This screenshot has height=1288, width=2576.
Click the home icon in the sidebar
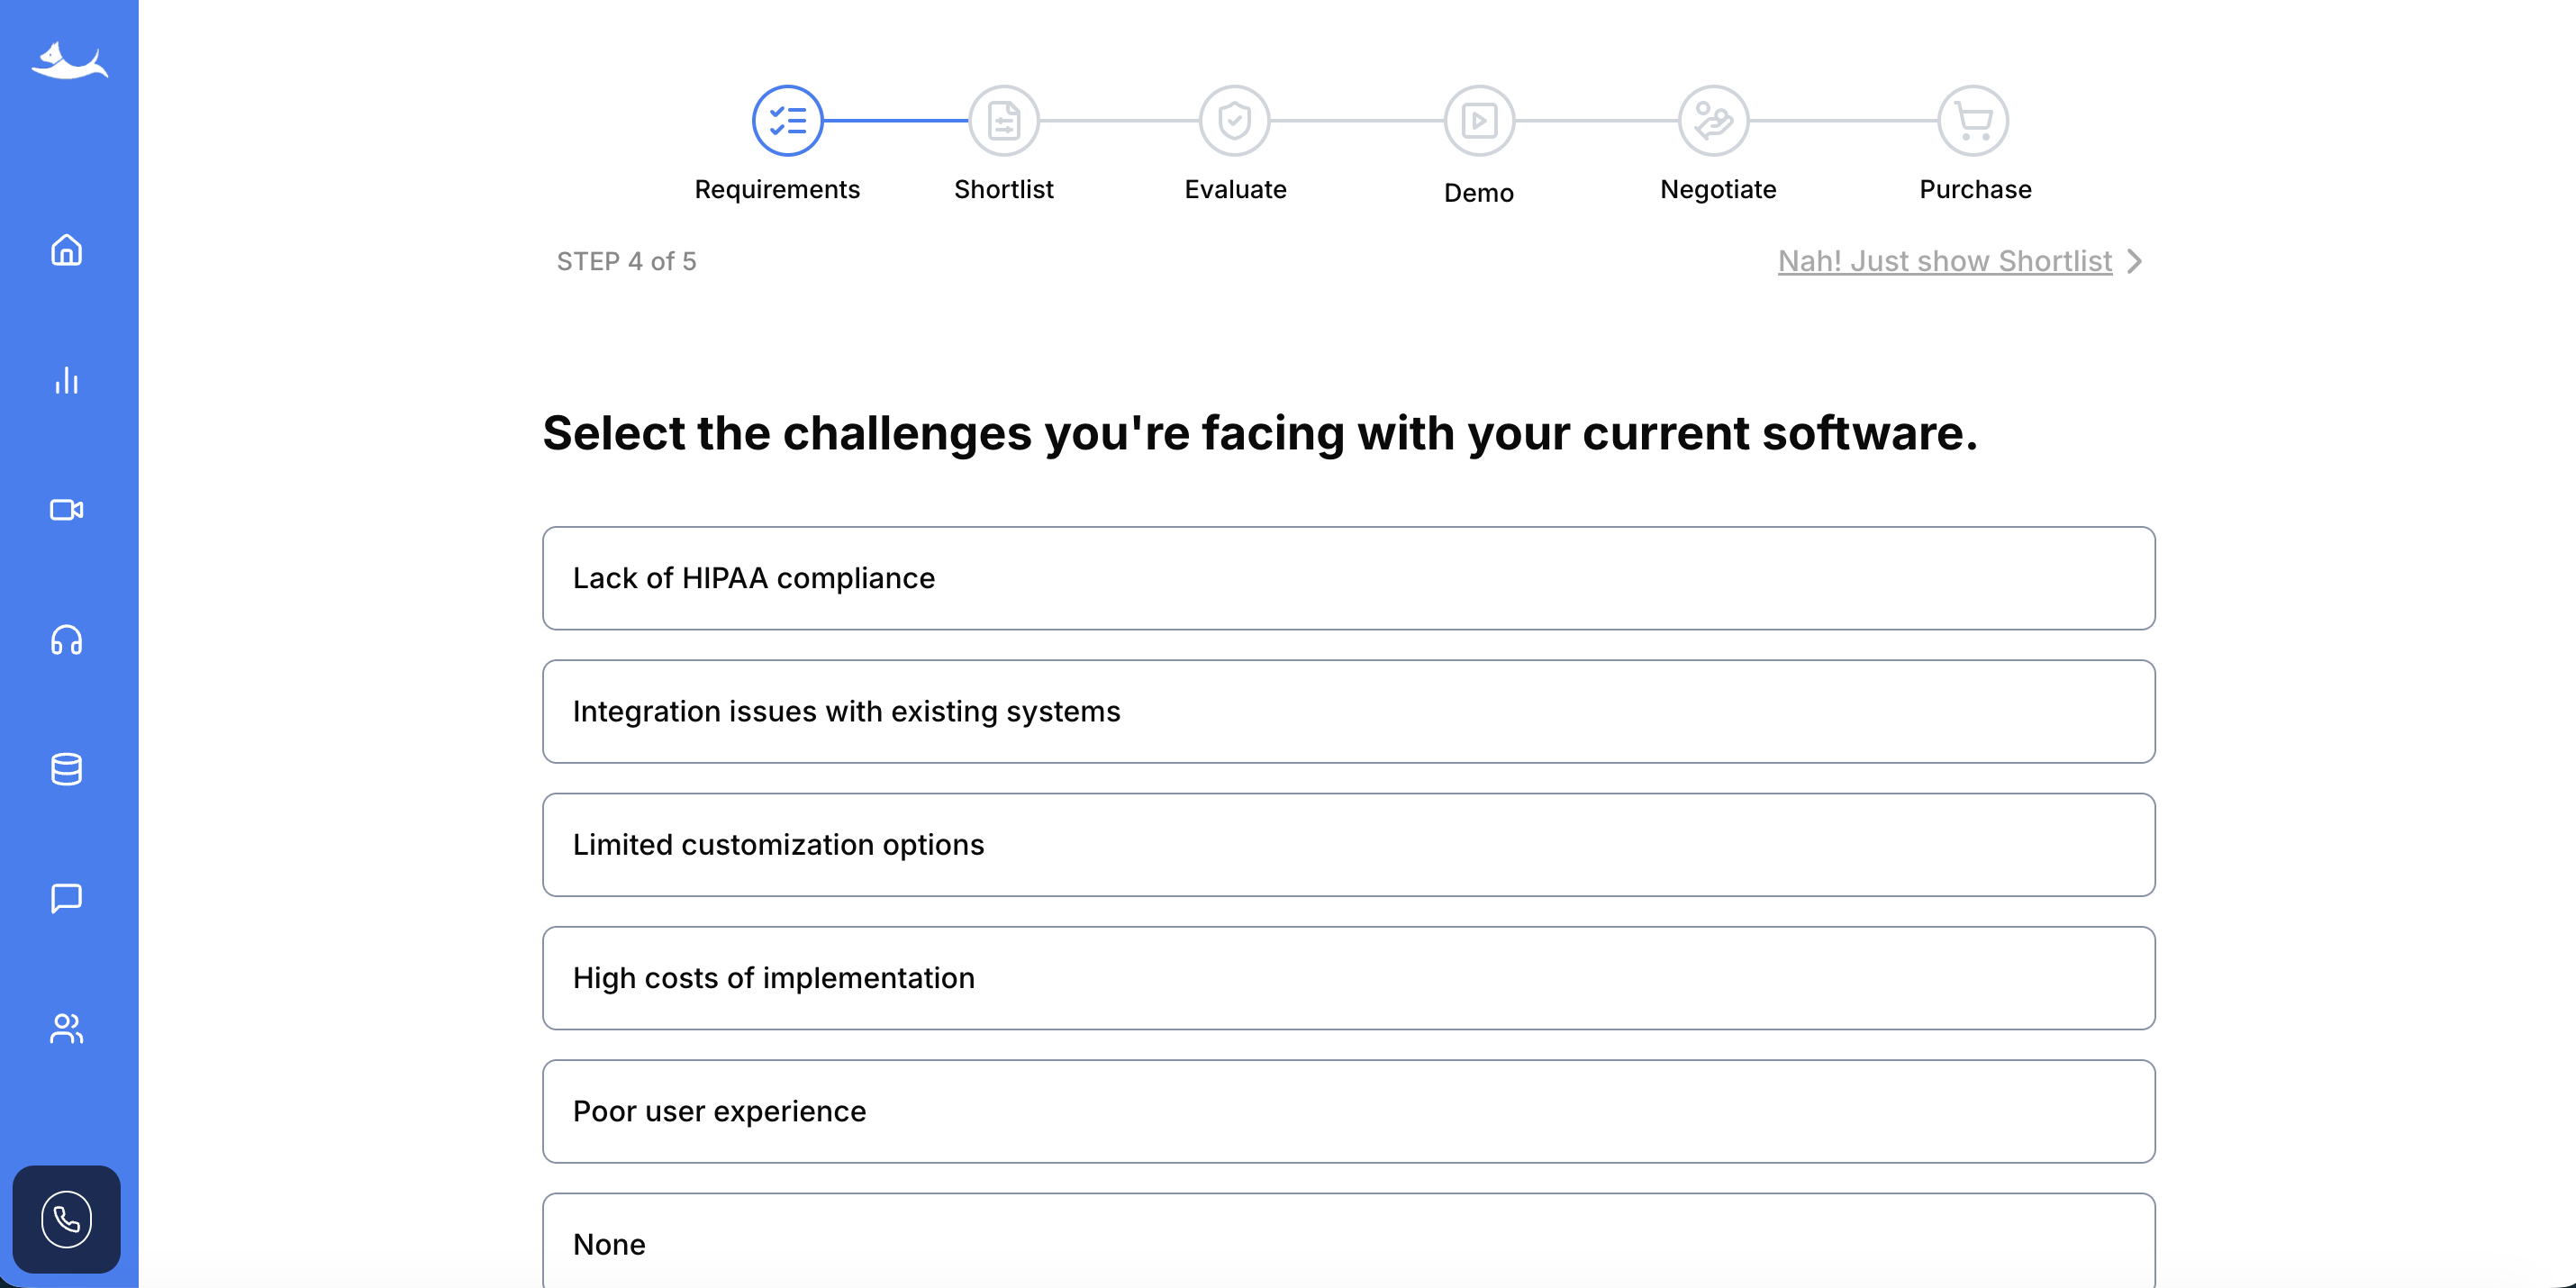[66, 250]
